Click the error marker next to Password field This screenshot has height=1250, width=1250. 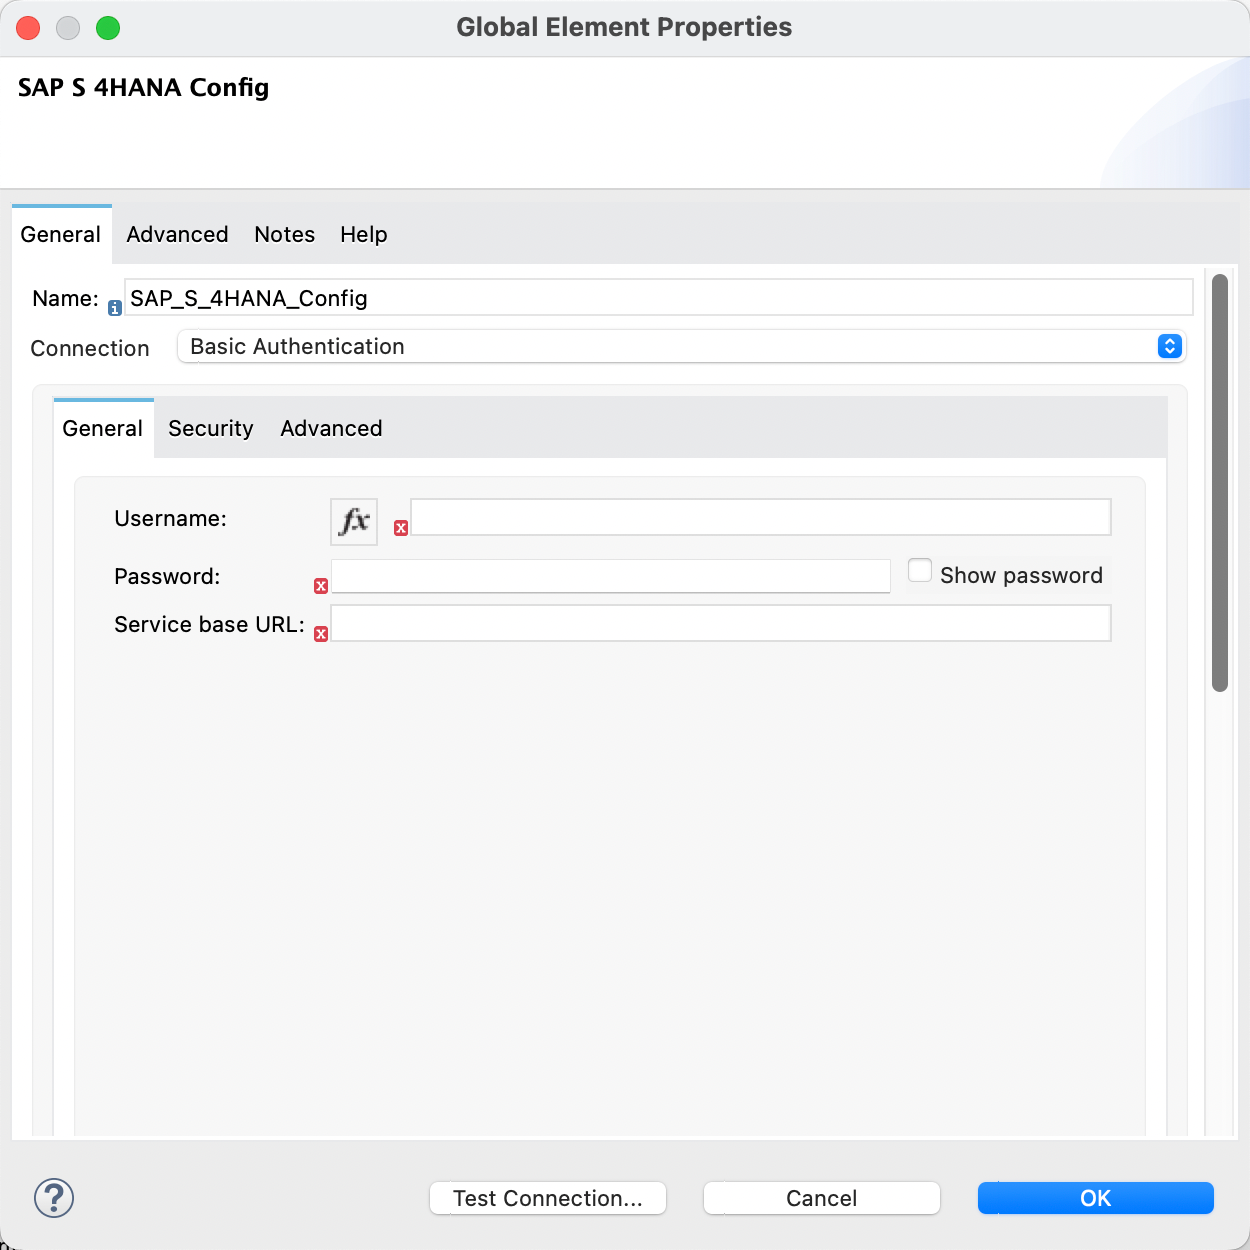(x=321, y=586)
